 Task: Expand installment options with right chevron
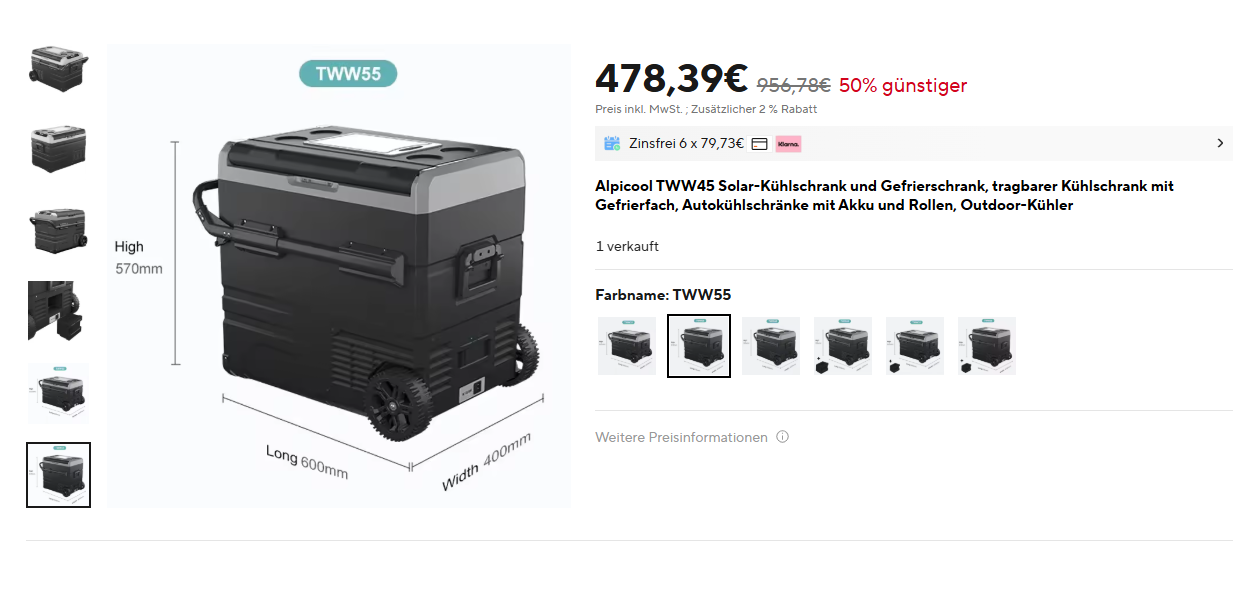1219,143
